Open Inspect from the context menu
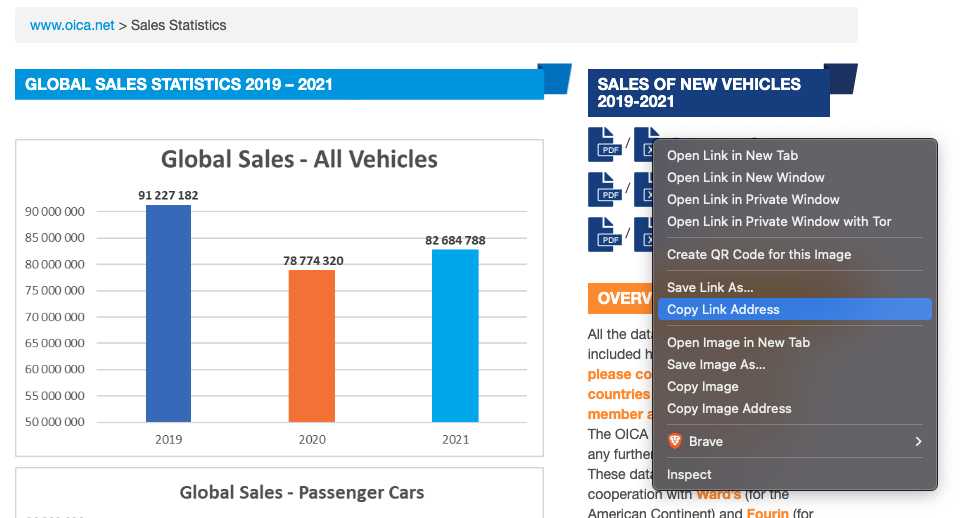 pyautogui.click(x=689, y=474)
